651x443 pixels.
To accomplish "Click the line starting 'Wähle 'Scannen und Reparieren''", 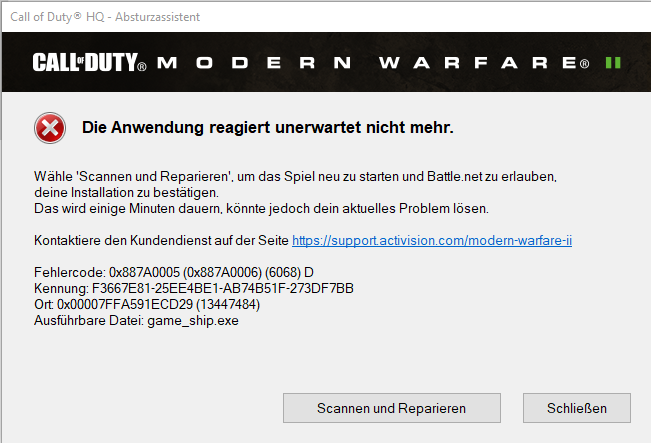I will click(295, 176).
